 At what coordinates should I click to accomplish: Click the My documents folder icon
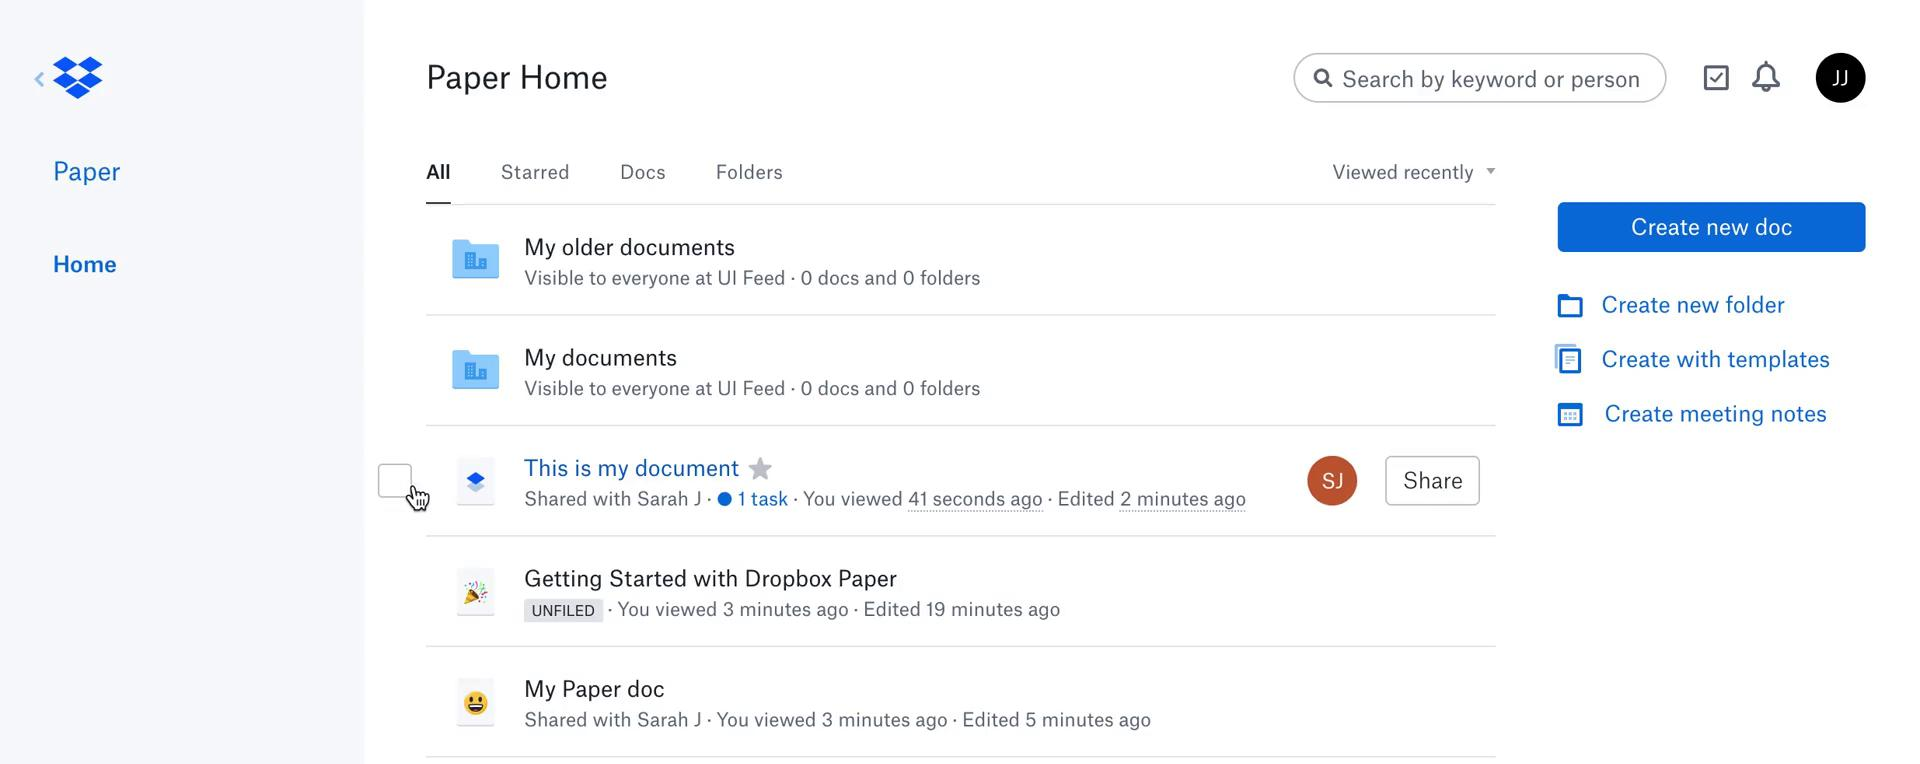point(476,369)
